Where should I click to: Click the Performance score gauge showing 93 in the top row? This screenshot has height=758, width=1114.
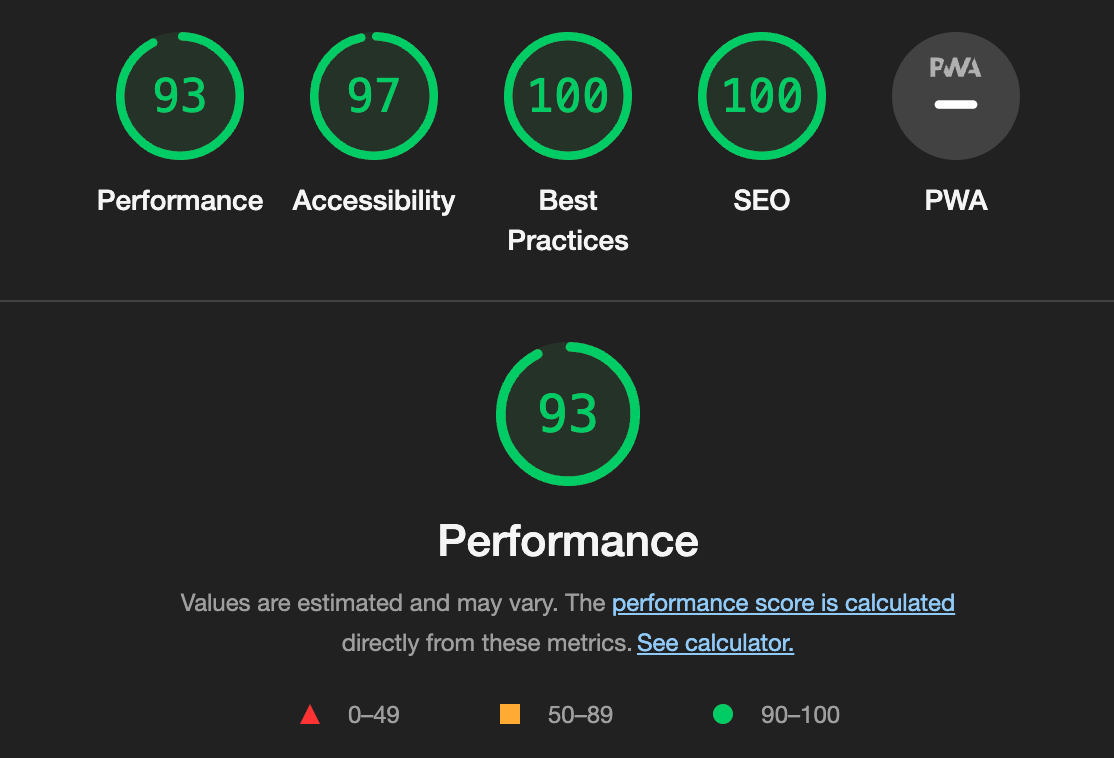[x=180, y=96]
